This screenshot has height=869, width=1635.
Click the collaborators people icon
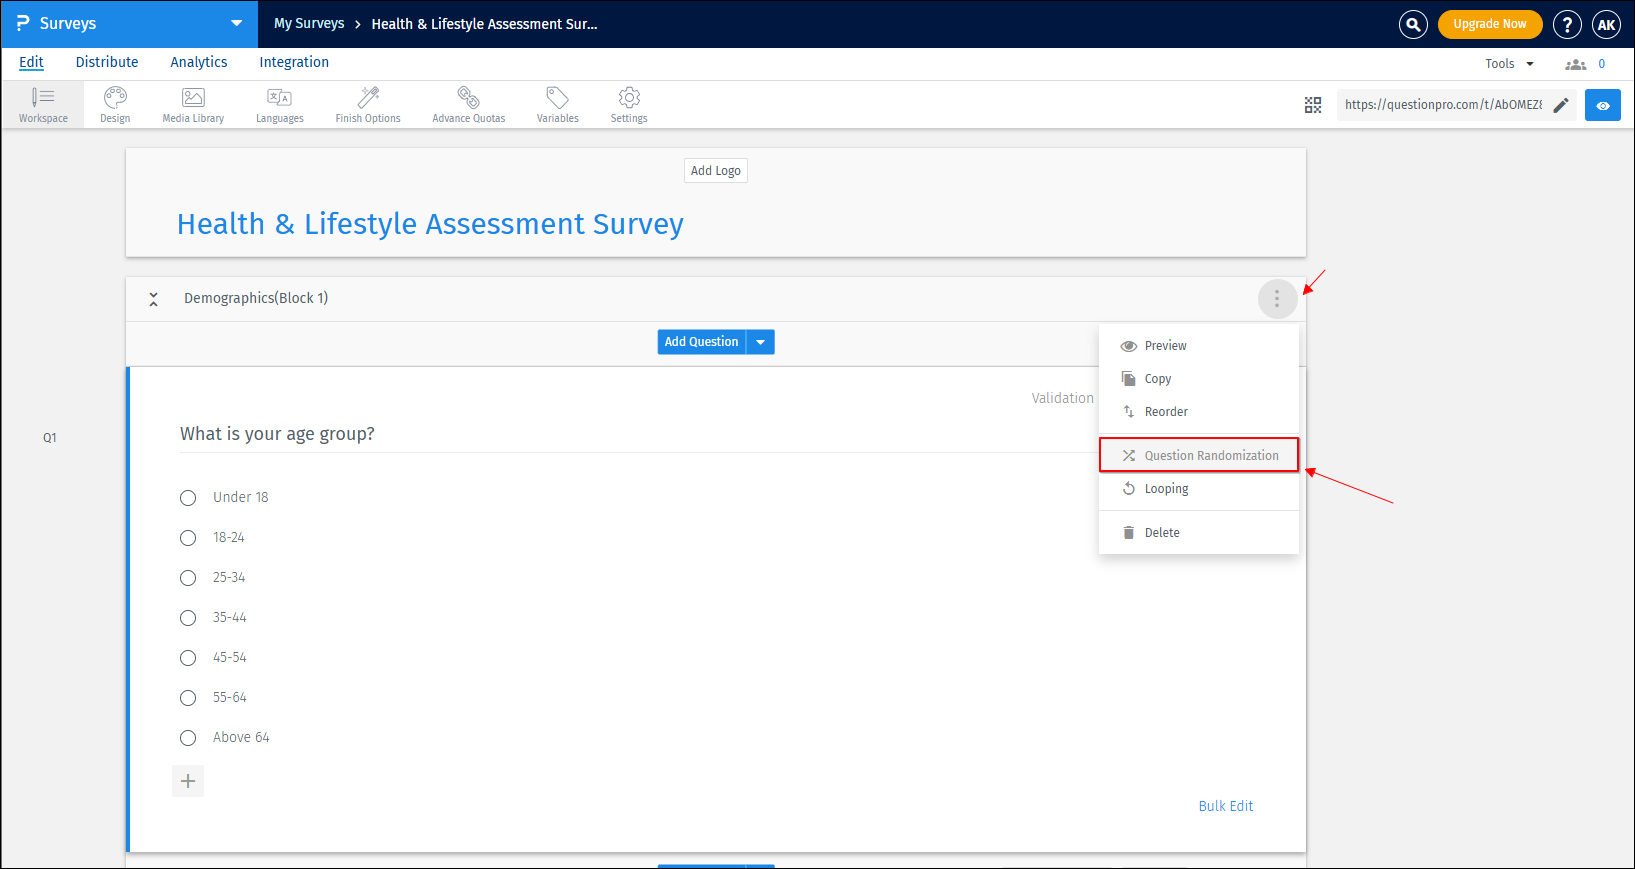tap(1576, 64)
